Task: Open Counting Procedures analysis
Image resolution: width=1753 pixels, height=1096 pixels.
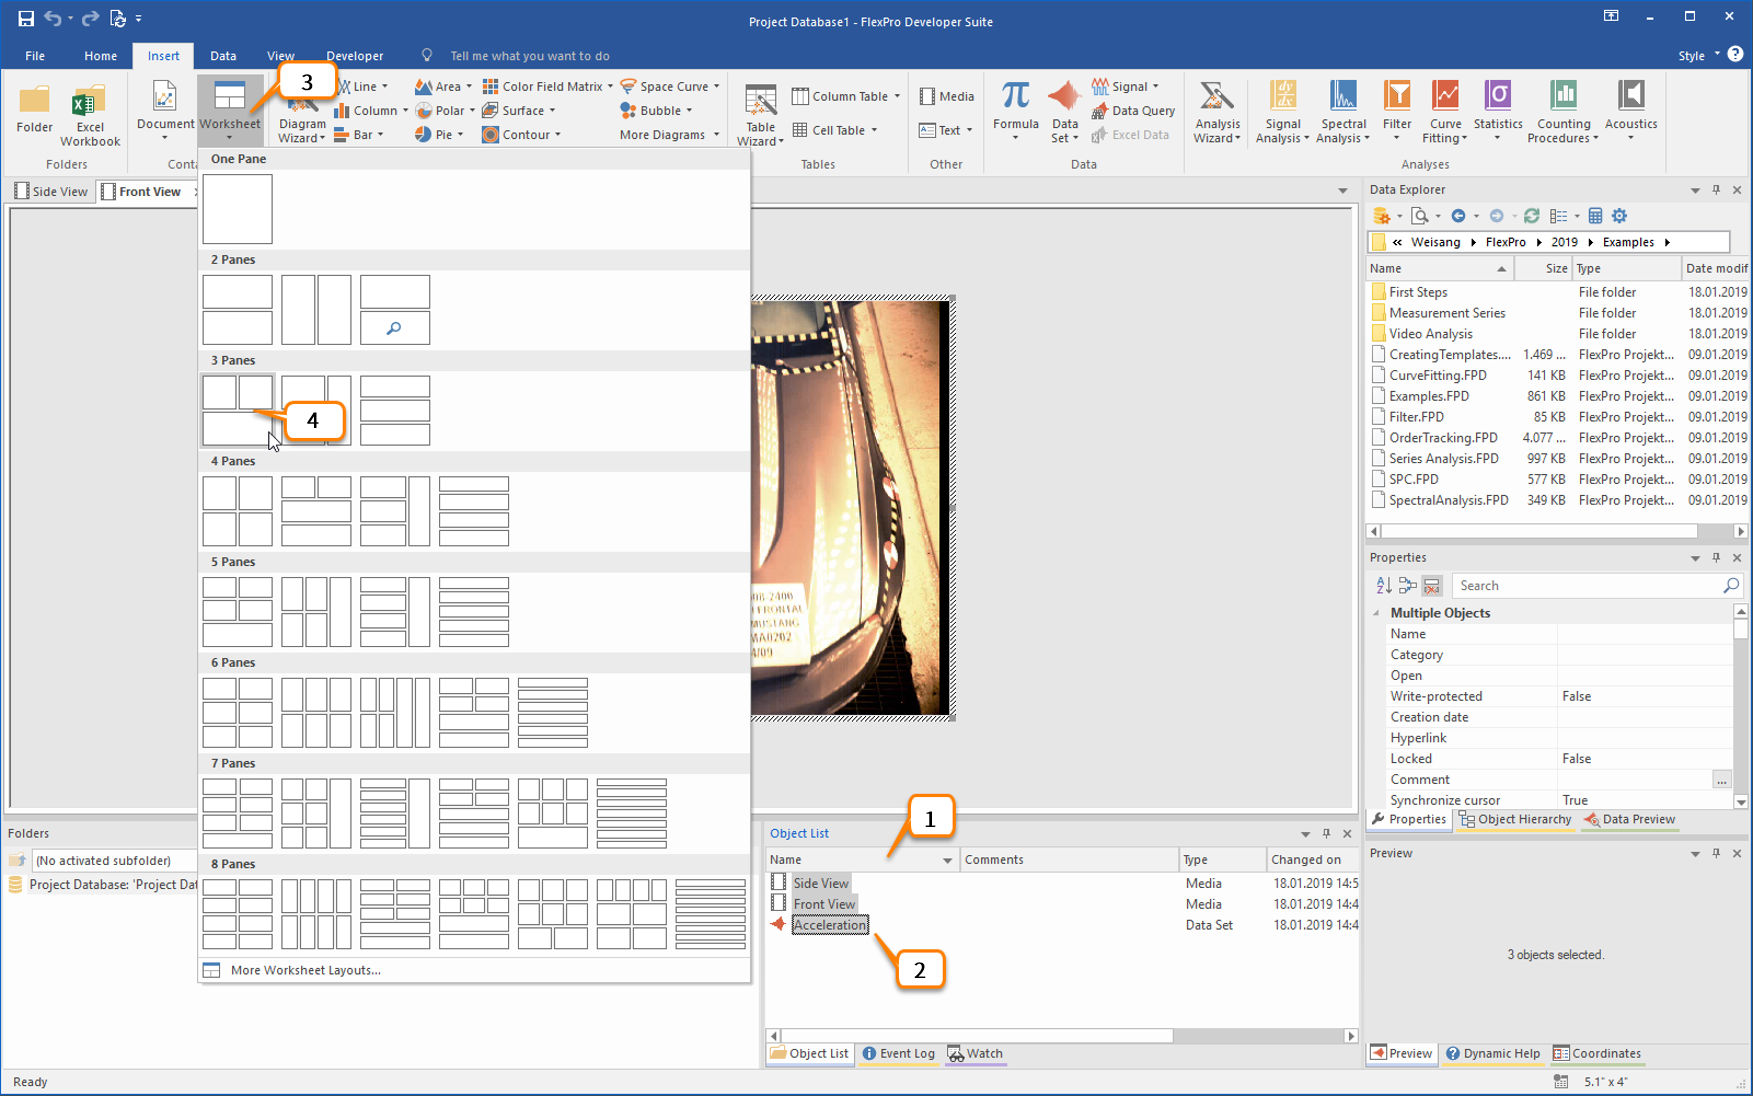Action: pyautogui.click(x=1563, y=110)
